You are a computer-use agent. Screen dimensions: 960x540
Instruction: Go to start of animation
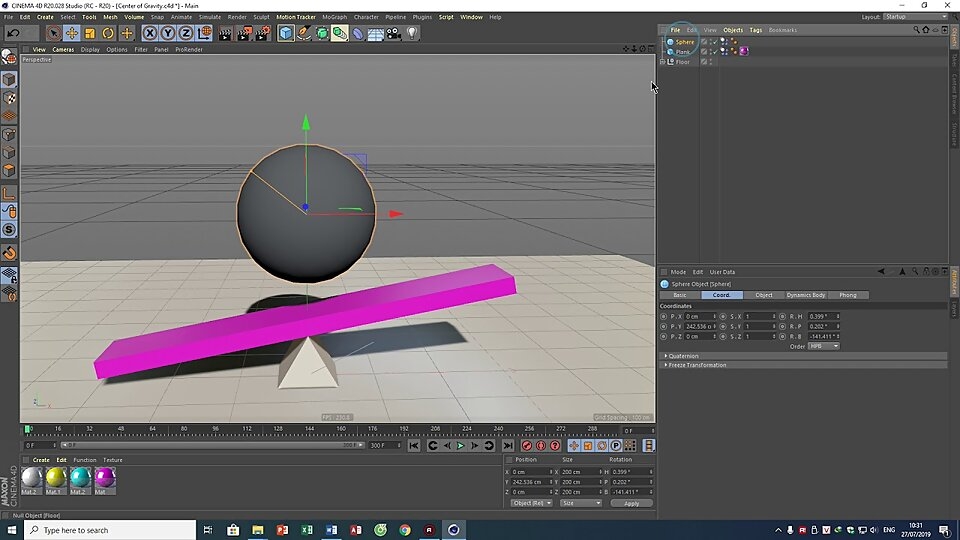click(414, 446)
